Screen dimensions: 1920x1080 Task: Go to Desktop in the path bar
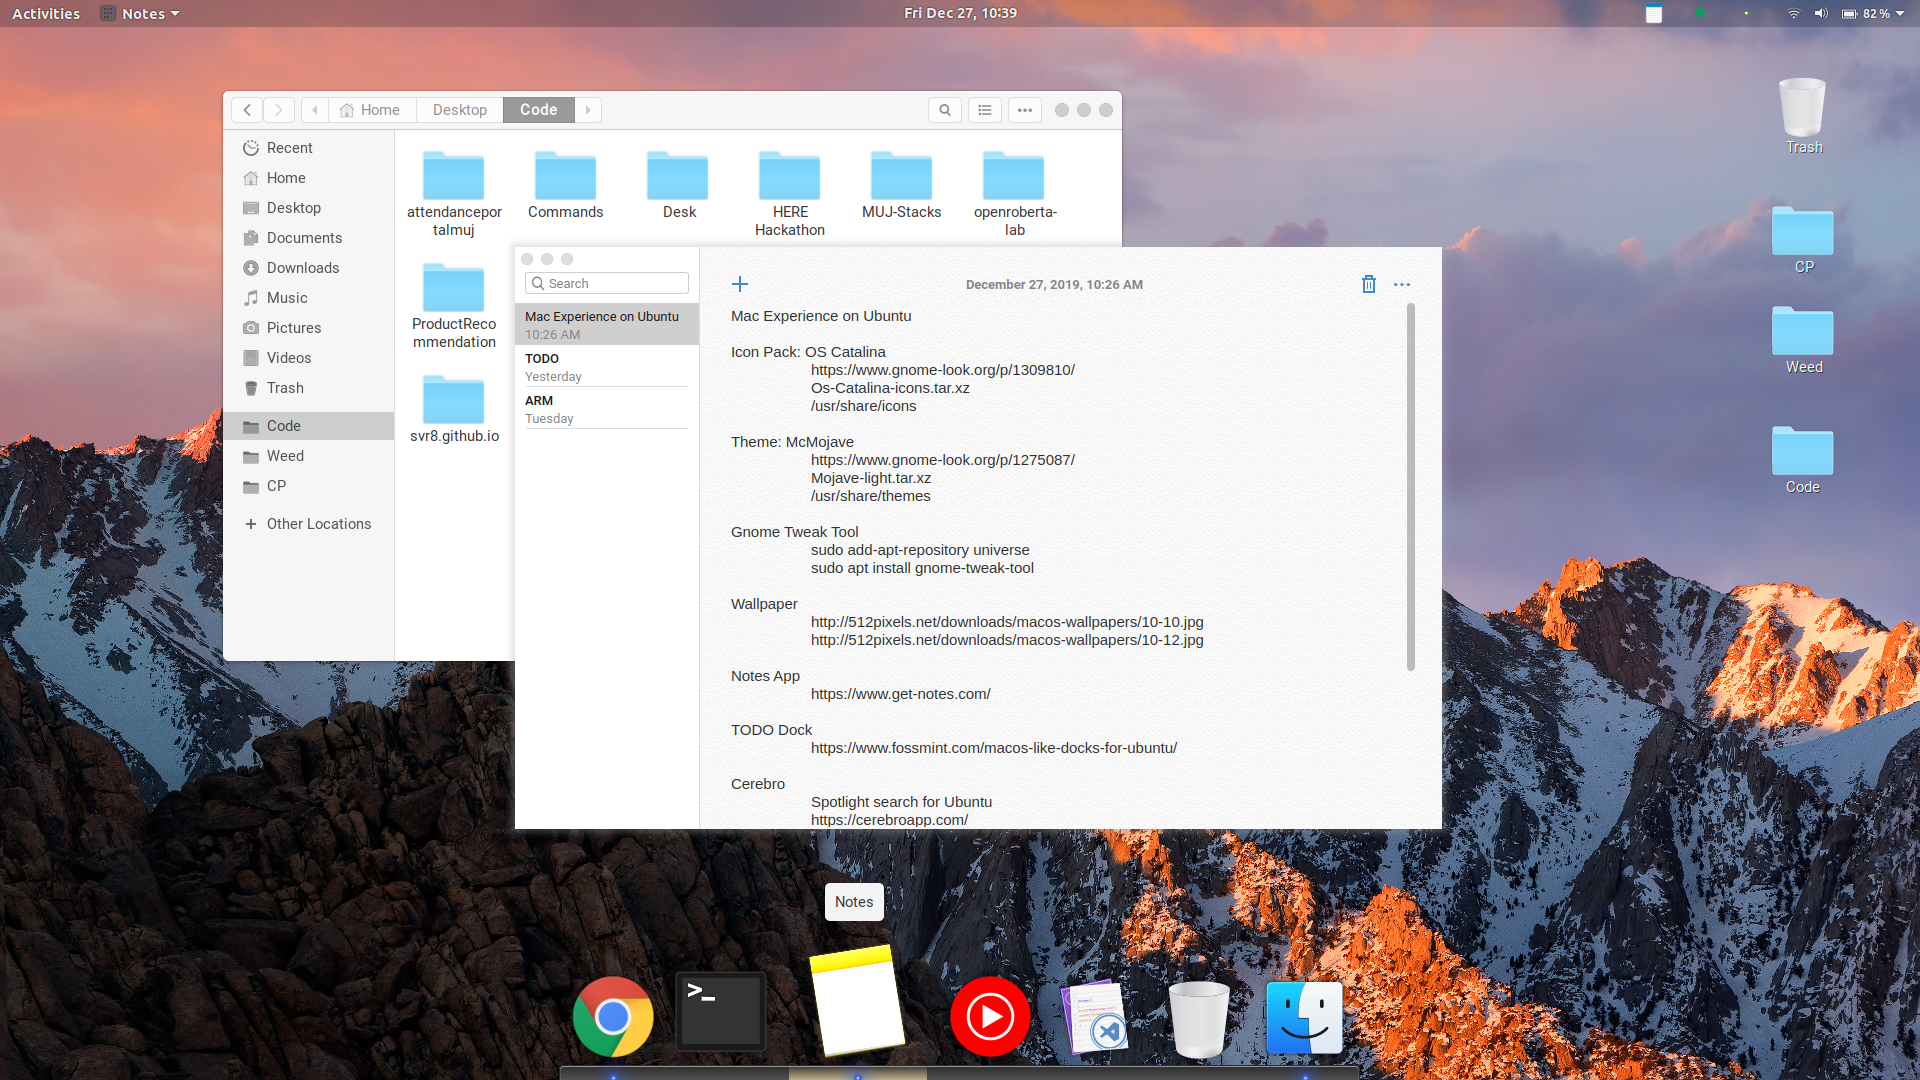[x=460, y=110]
